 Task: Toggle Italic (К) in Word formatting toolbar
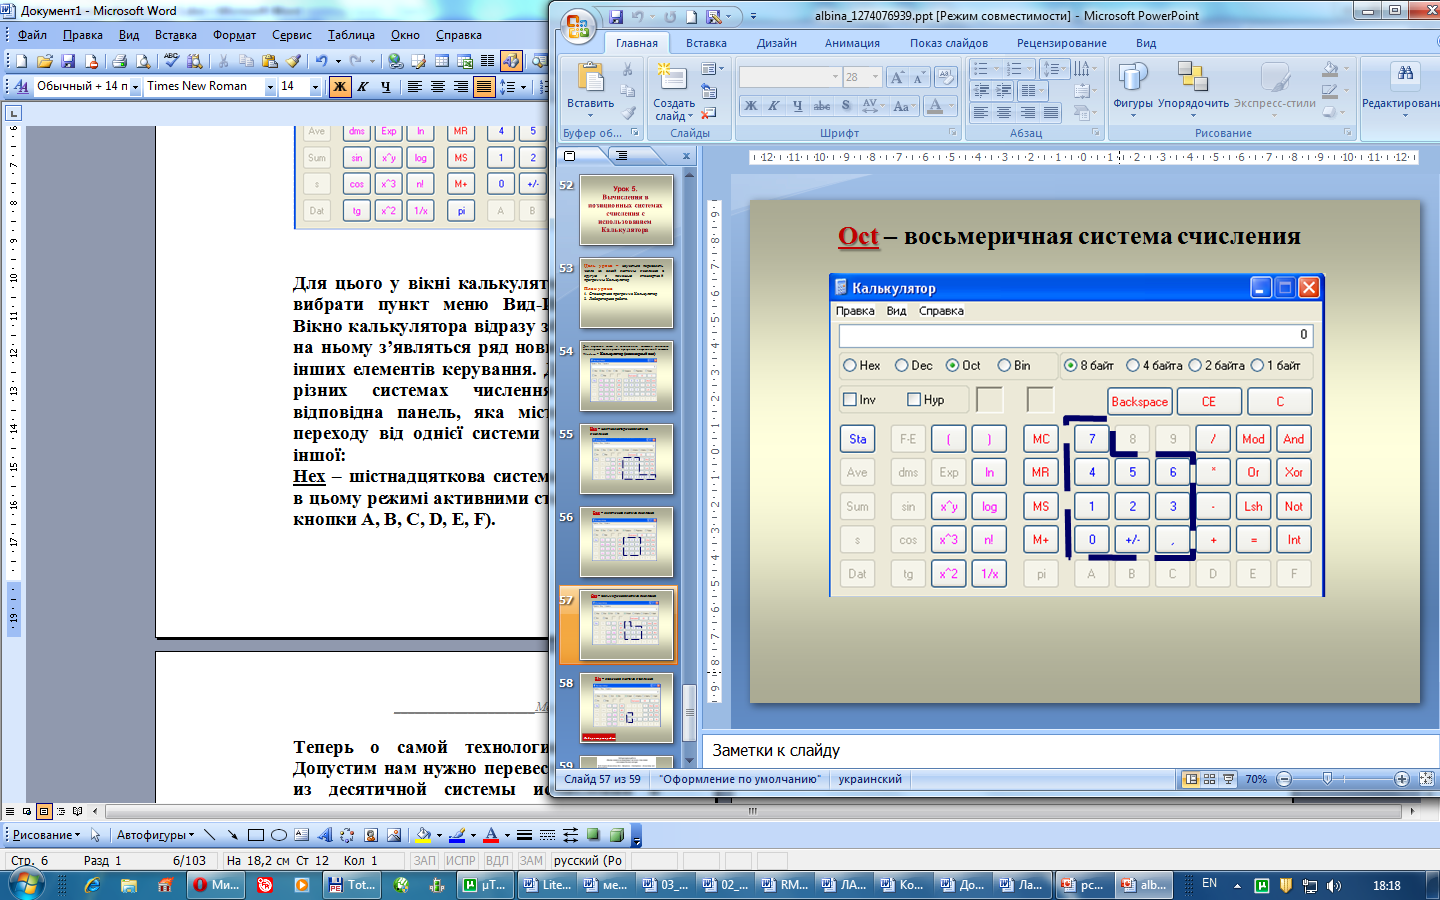[x=363, y=87]
